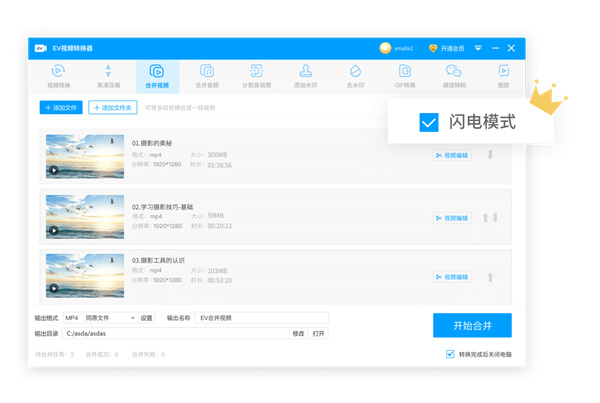The image size is (600, 403).
Task: Click the title 01.摄影的奥秘
Action: [x=152, y=144]
